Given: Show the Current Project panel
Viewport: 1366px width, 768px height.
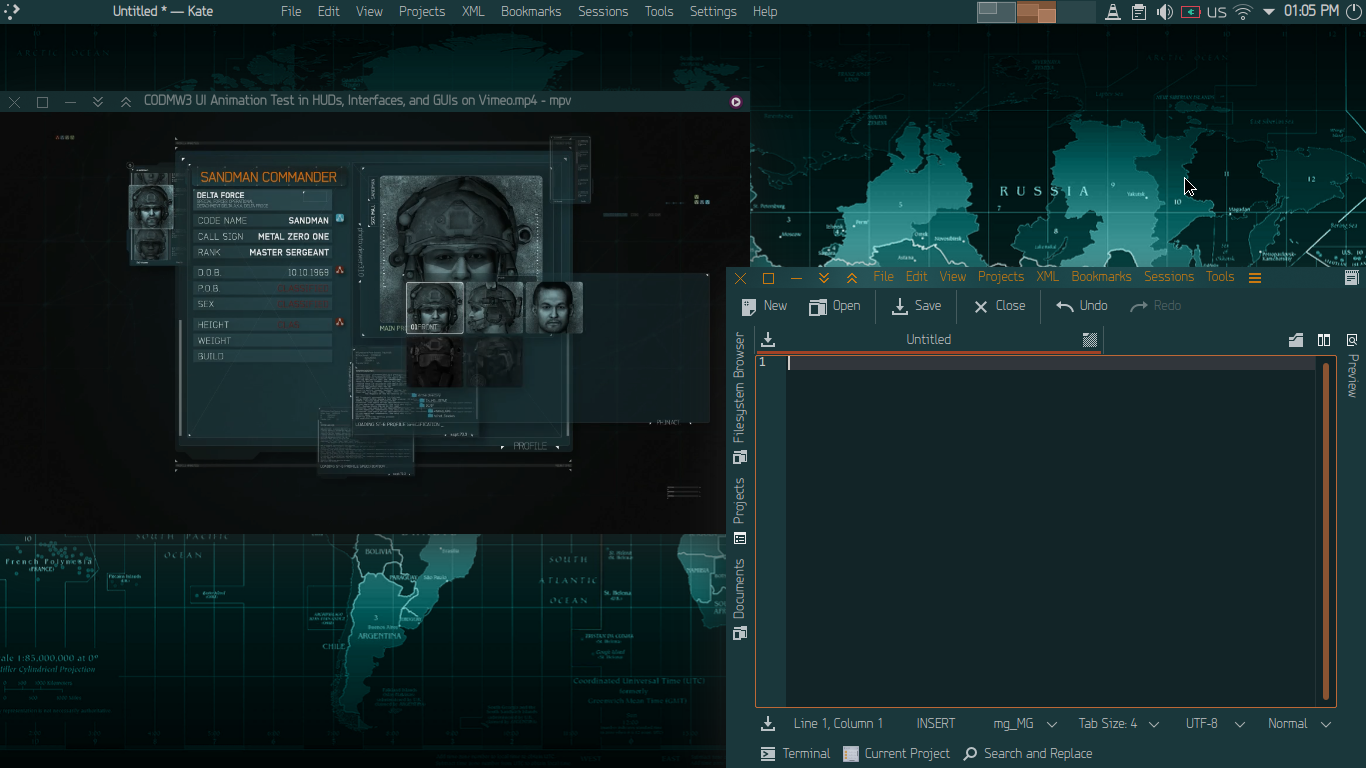Looking at the screenshot, I should [x=896, y=754].
